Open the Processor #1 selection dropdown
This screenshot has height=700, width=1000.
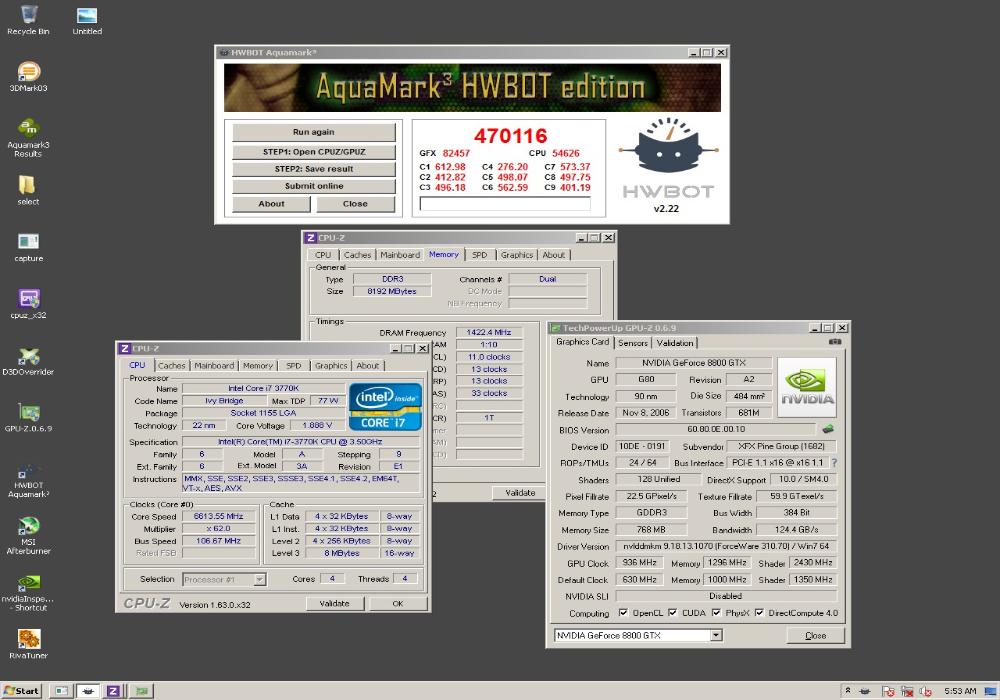tap(260, 580)
